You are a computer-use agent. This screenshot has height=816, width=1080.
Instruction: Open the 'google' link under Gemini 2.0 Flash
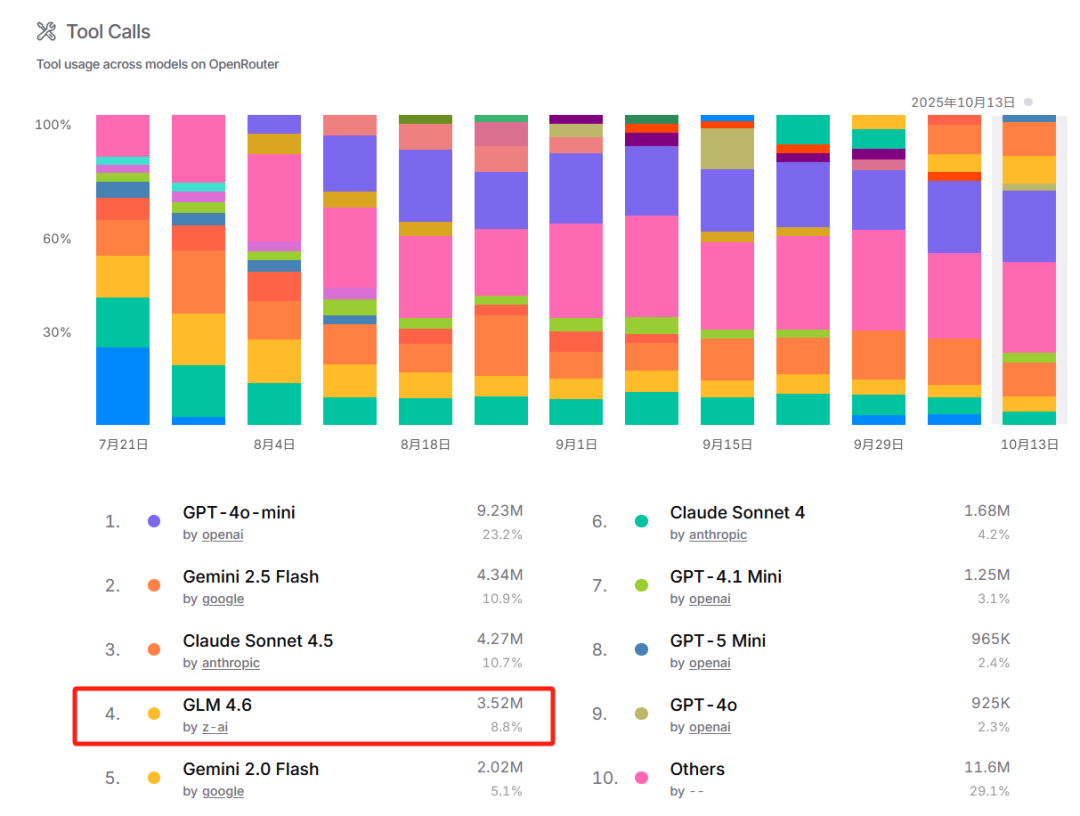tap(222, 791)
